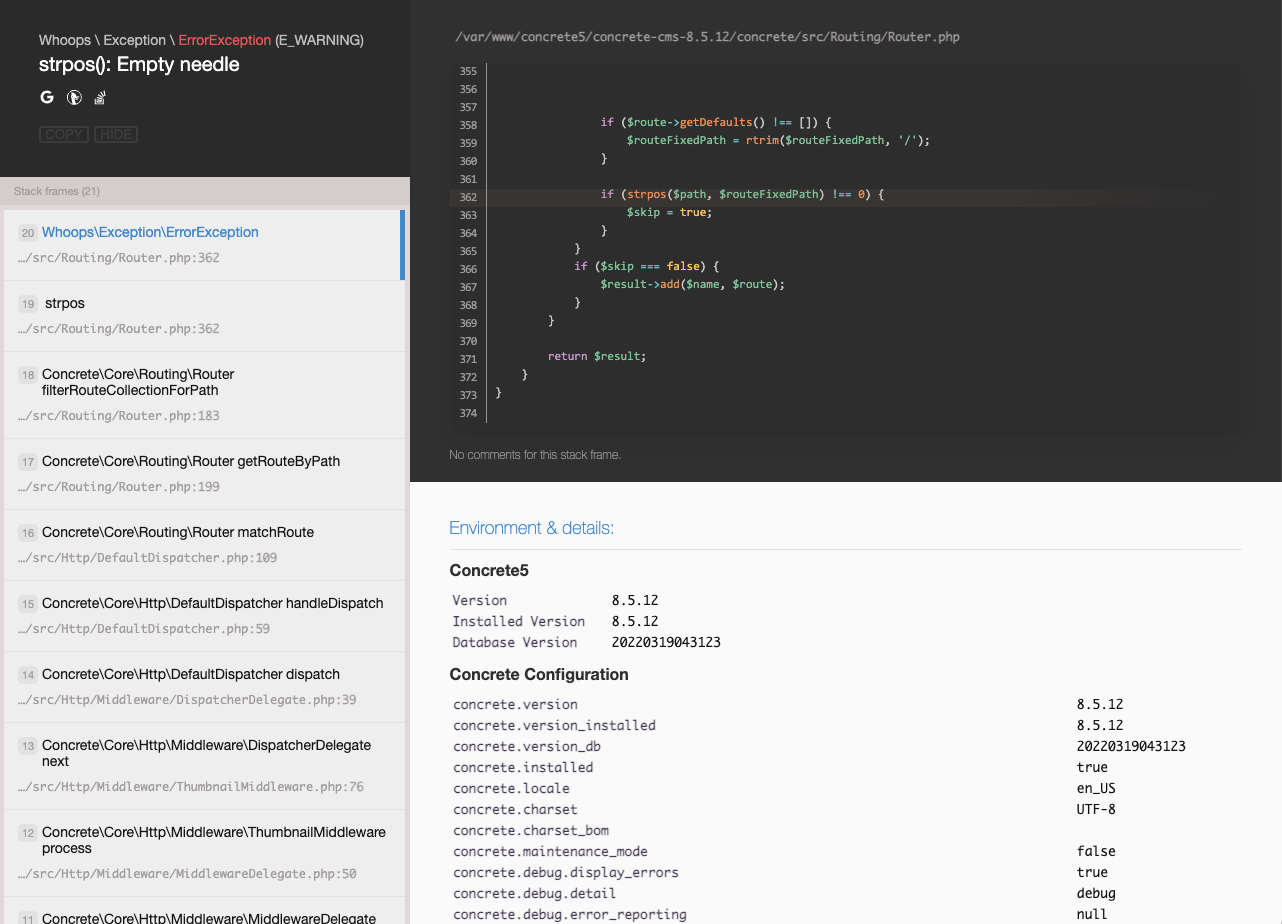Screen dimensions: 1282x924
Task: Click line number 374 in the code gutter
Action: point(468,413)
